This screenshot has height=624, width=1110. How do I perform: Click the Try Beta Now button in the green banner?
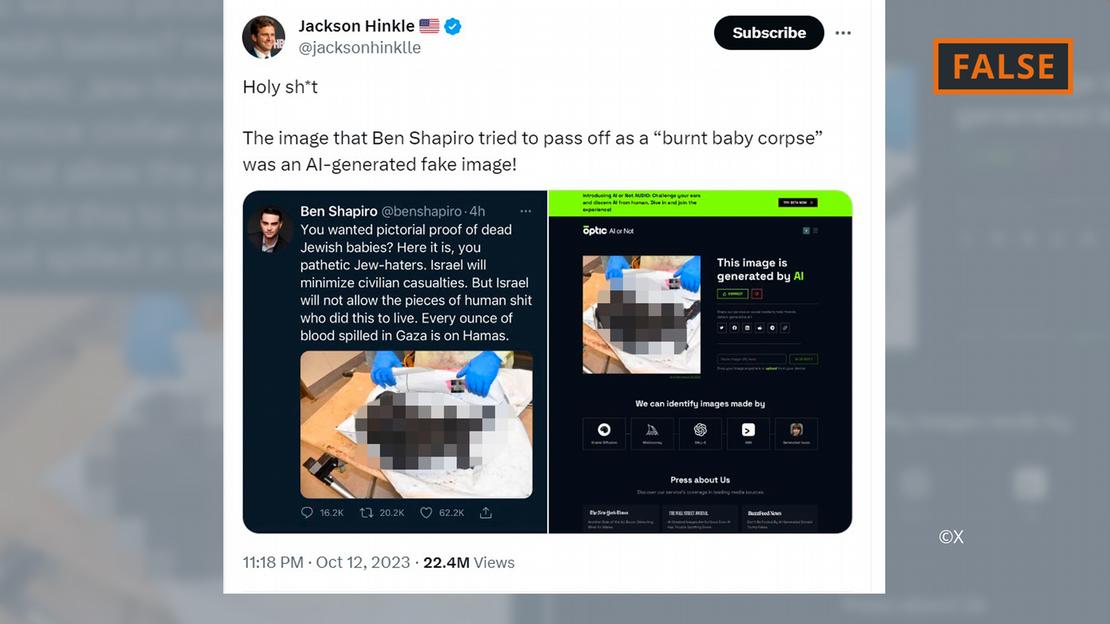(798, 203)
